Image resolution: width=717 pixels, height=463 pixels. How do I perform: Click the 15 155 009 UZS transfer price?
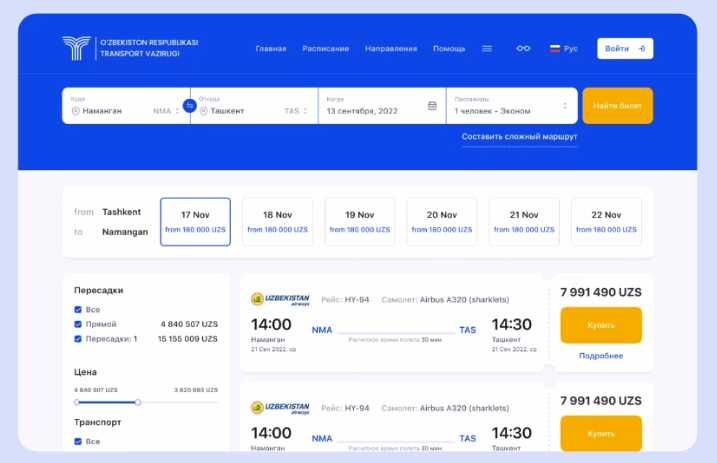[x=187, y=339]
